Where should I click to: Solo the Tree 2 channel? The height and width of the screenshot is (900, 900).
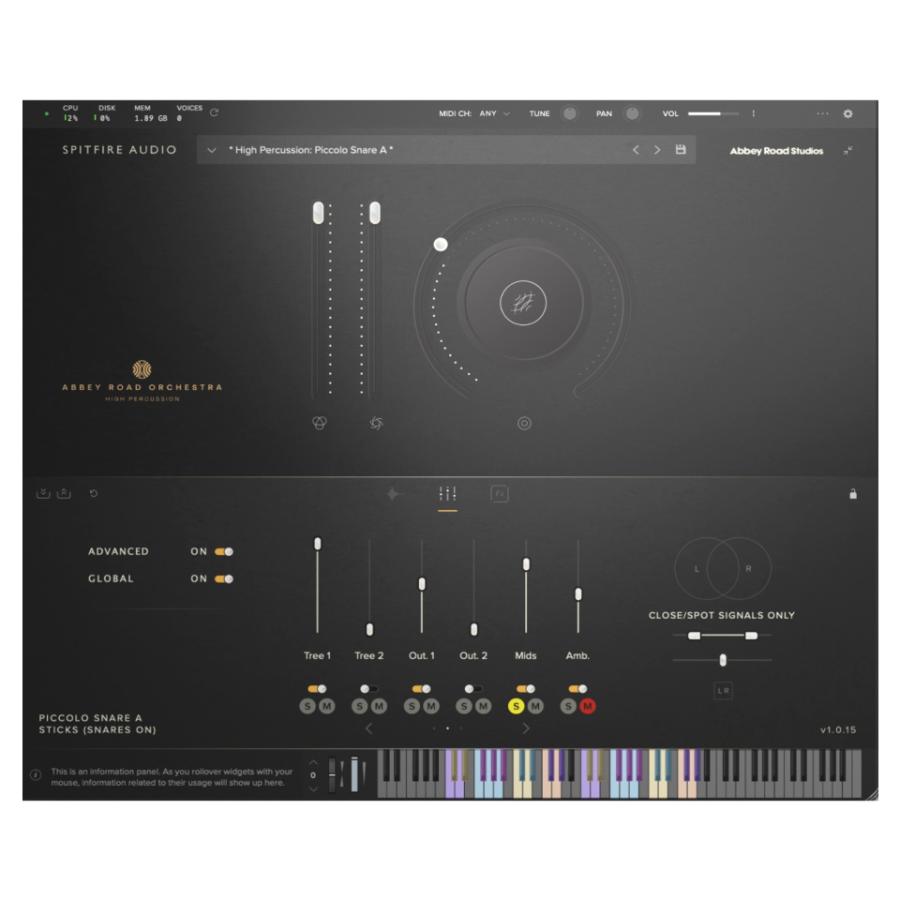359,706
